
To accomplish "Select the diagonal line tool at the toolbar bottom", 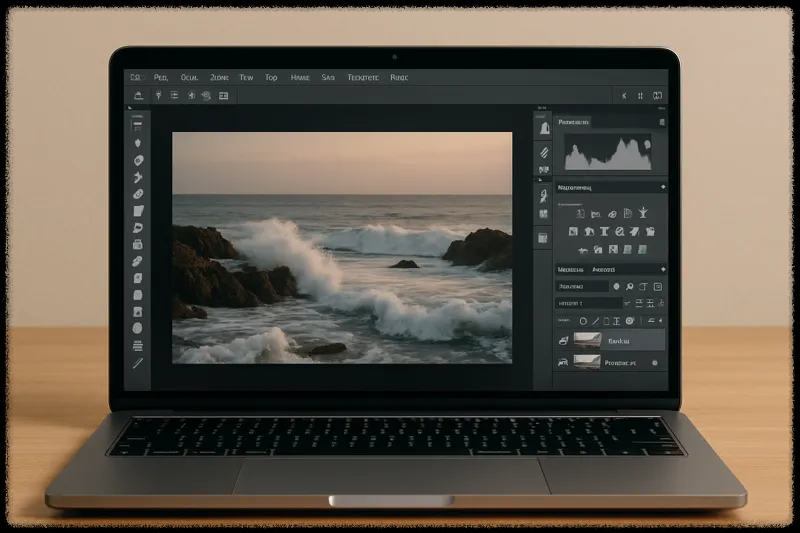I will click(x=138, y=363).
